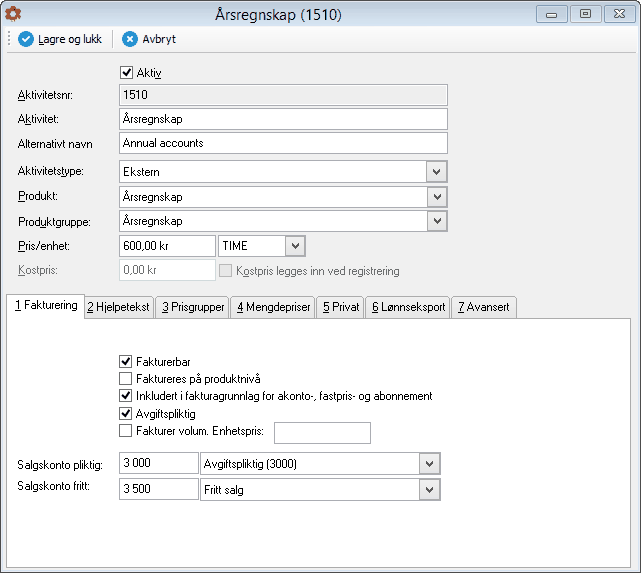Click the Salgskonto pliktig label
Screen dimensions: 641x573
click(60, 465)
